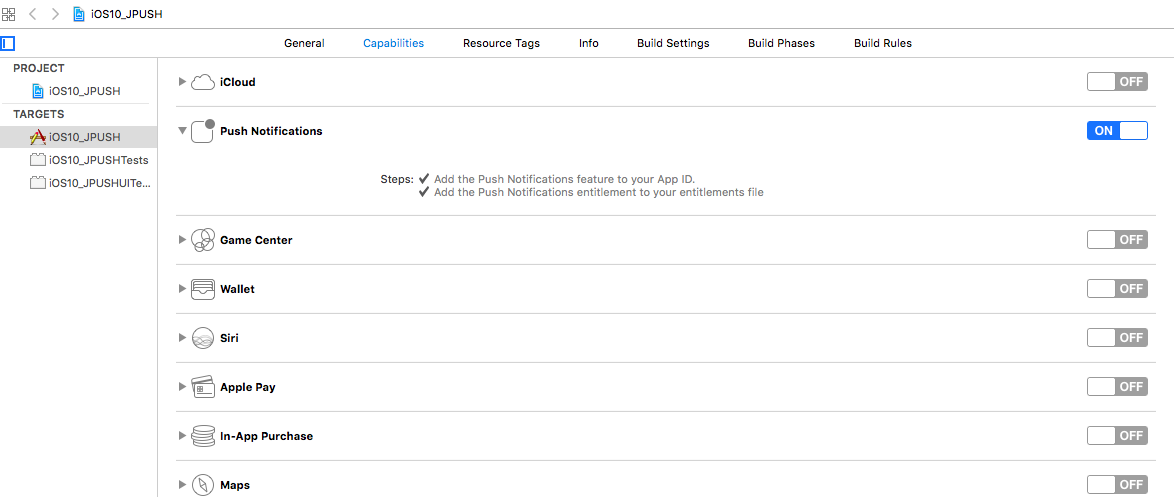Click the iOS10_JPUSHUITests bundle icon
Screen dimensions: 1174x497
coord(37,183)
